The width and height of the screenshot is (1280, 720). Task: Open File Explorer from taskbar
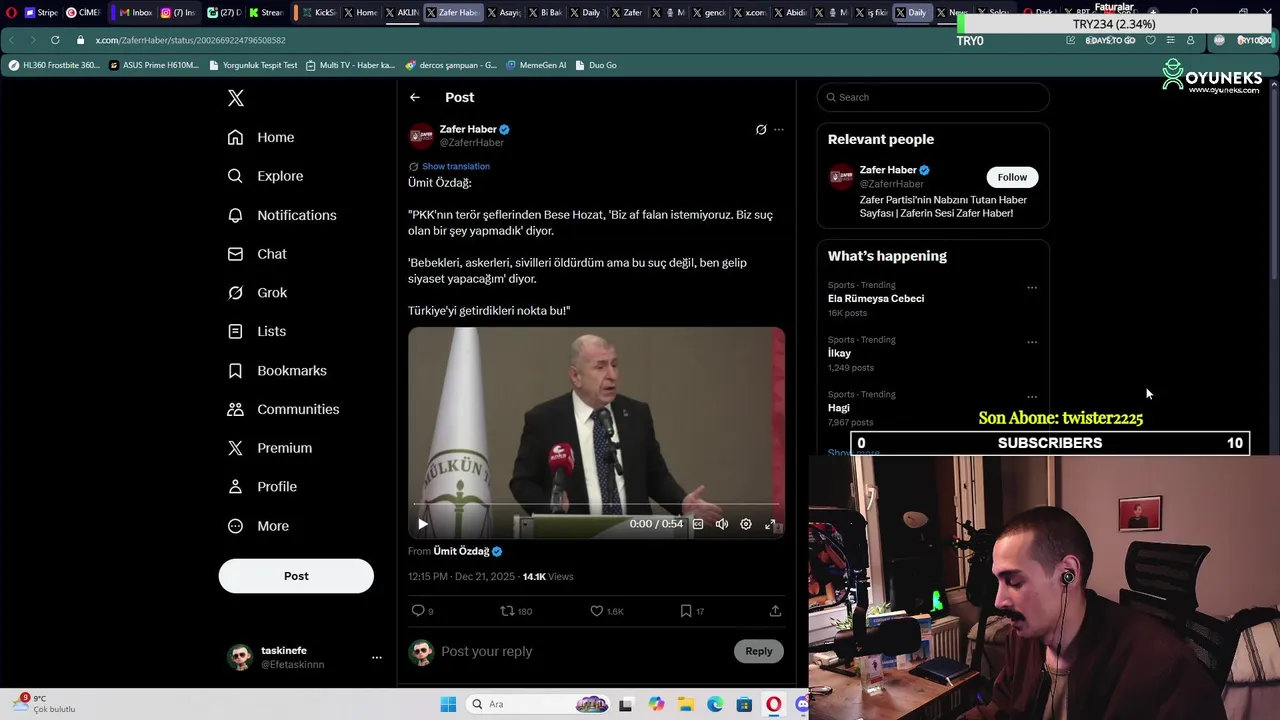coord(686,704)
